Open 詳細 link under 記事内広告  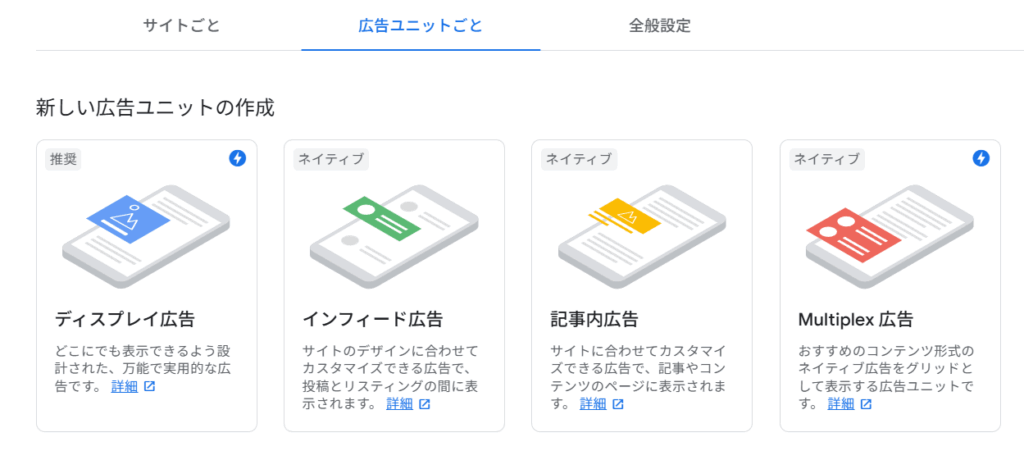coord(593,404)
